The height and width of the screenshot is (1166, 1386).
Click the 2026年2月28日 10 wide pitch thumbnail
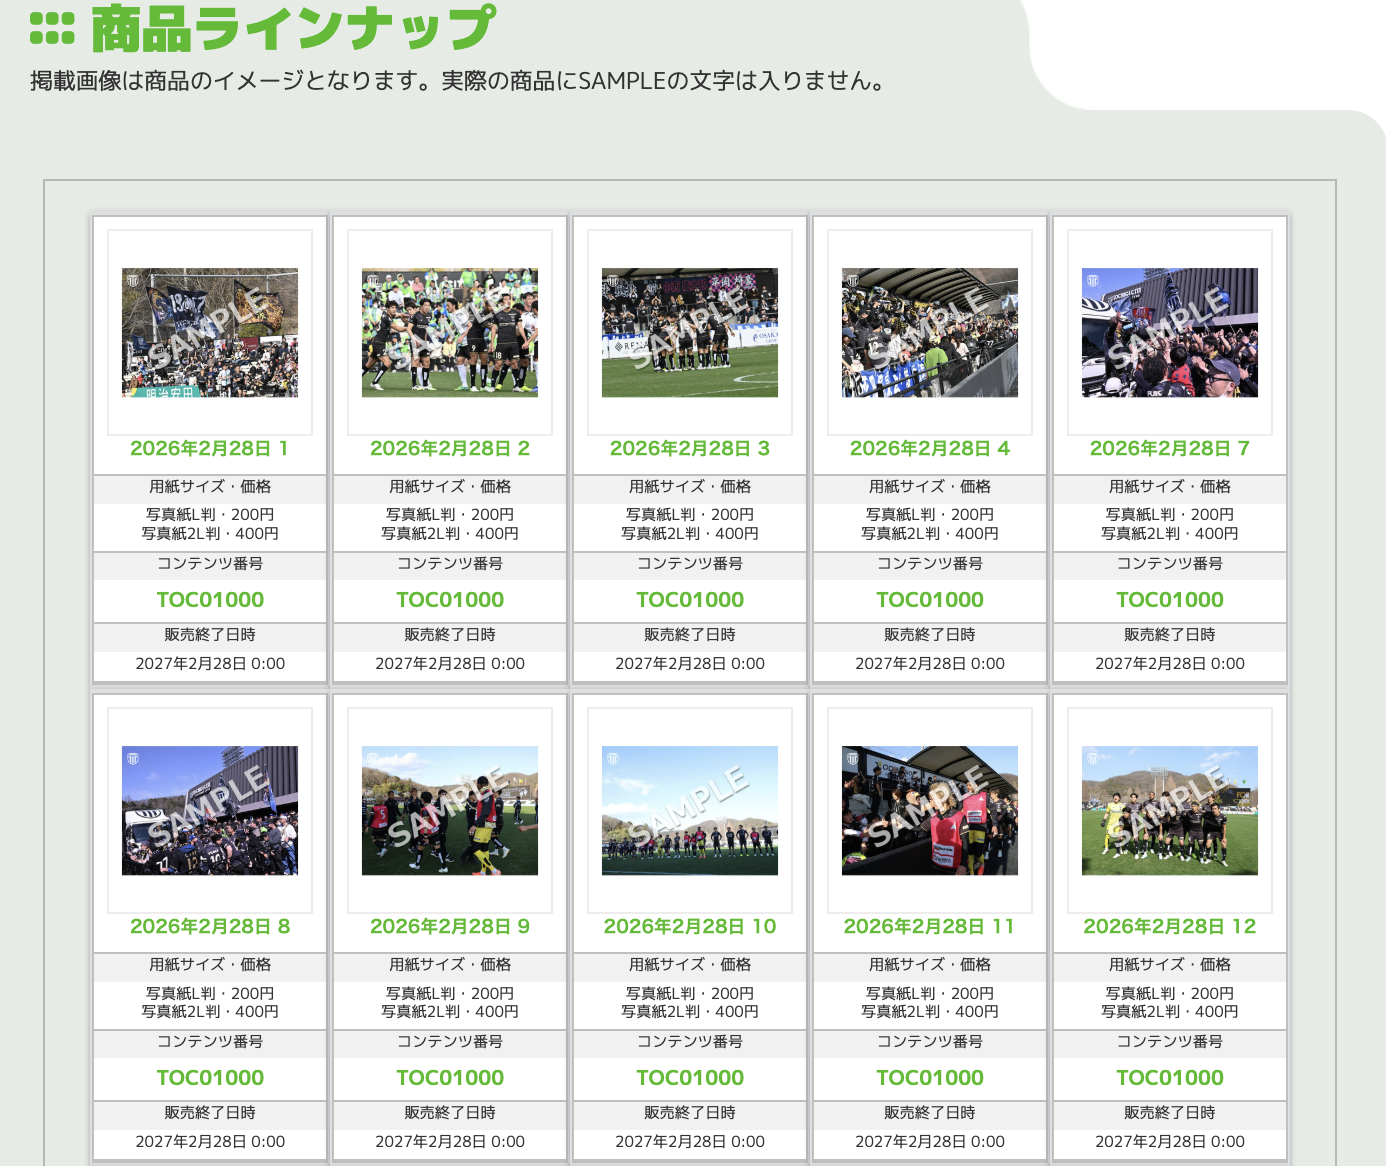(x=690, y=810)
